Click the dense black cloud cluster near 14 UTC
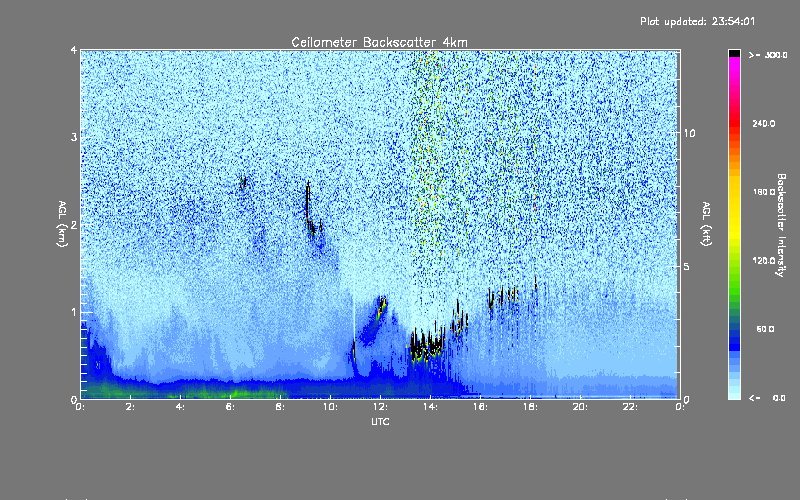800x500 pixels. coord(428,345)
